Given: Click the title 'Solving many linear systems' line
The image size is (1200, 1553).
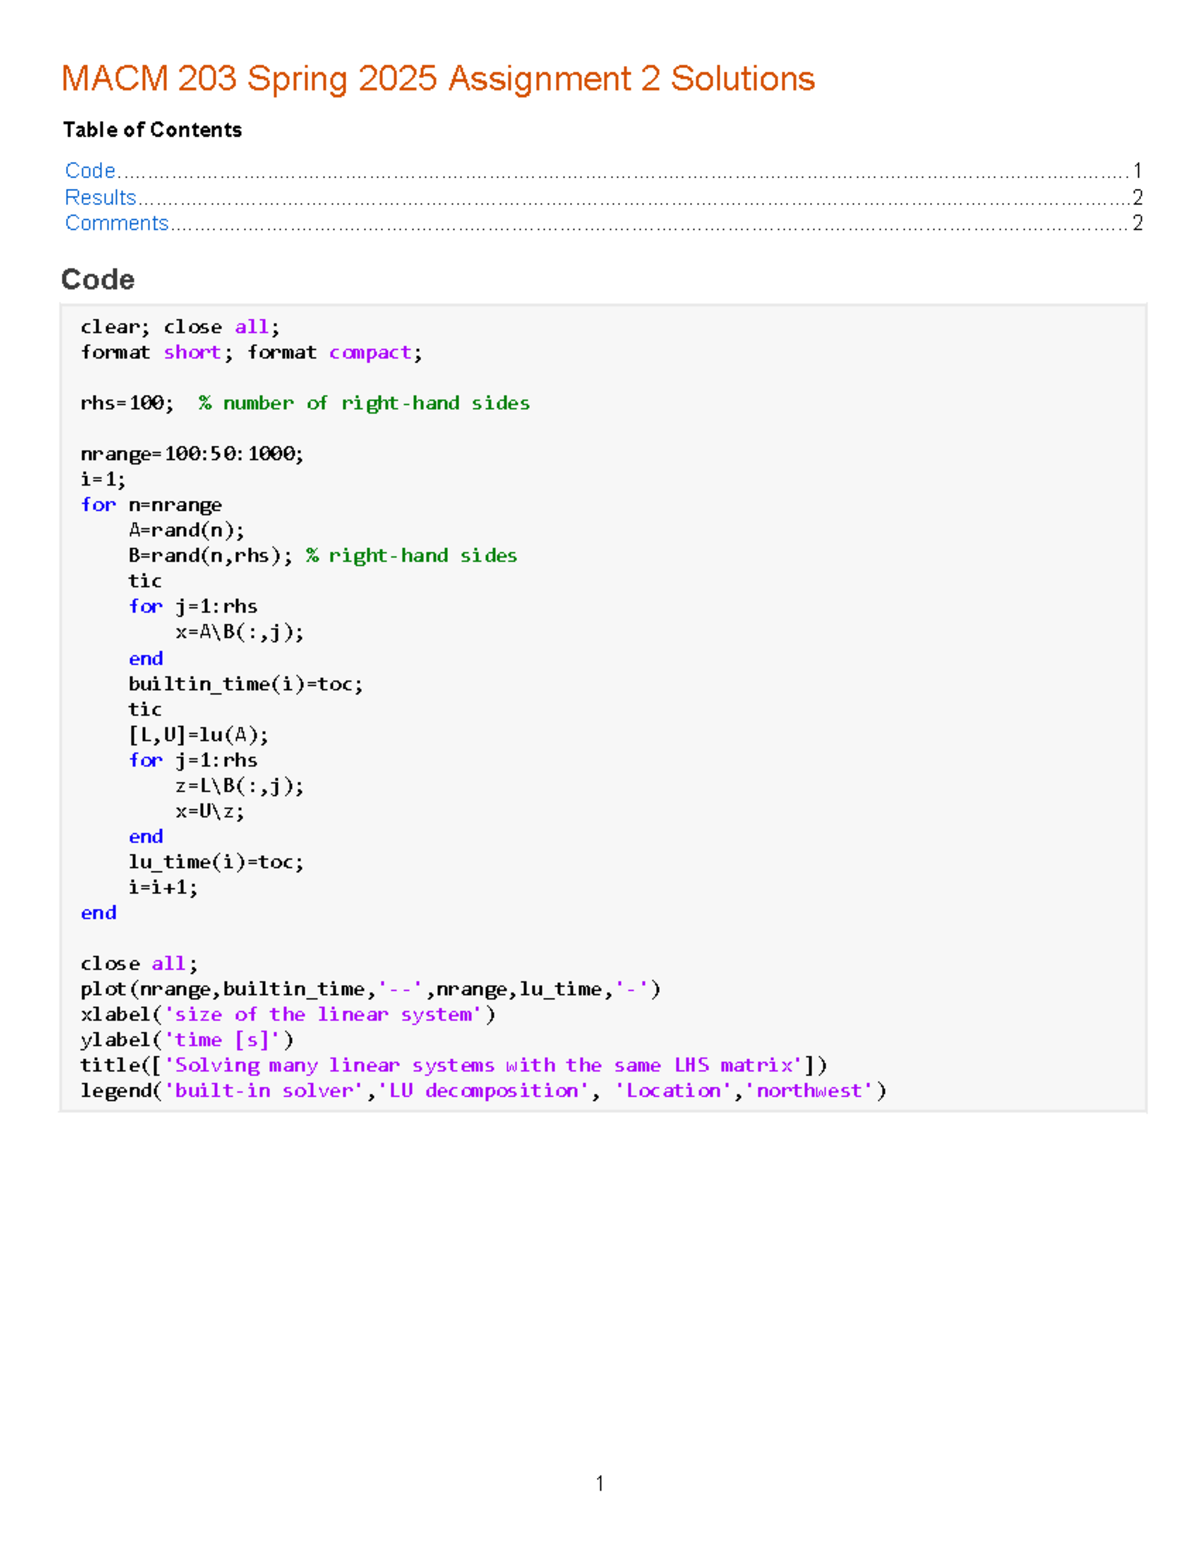Looking at the screenshot, I should (x=454, y=1065).
